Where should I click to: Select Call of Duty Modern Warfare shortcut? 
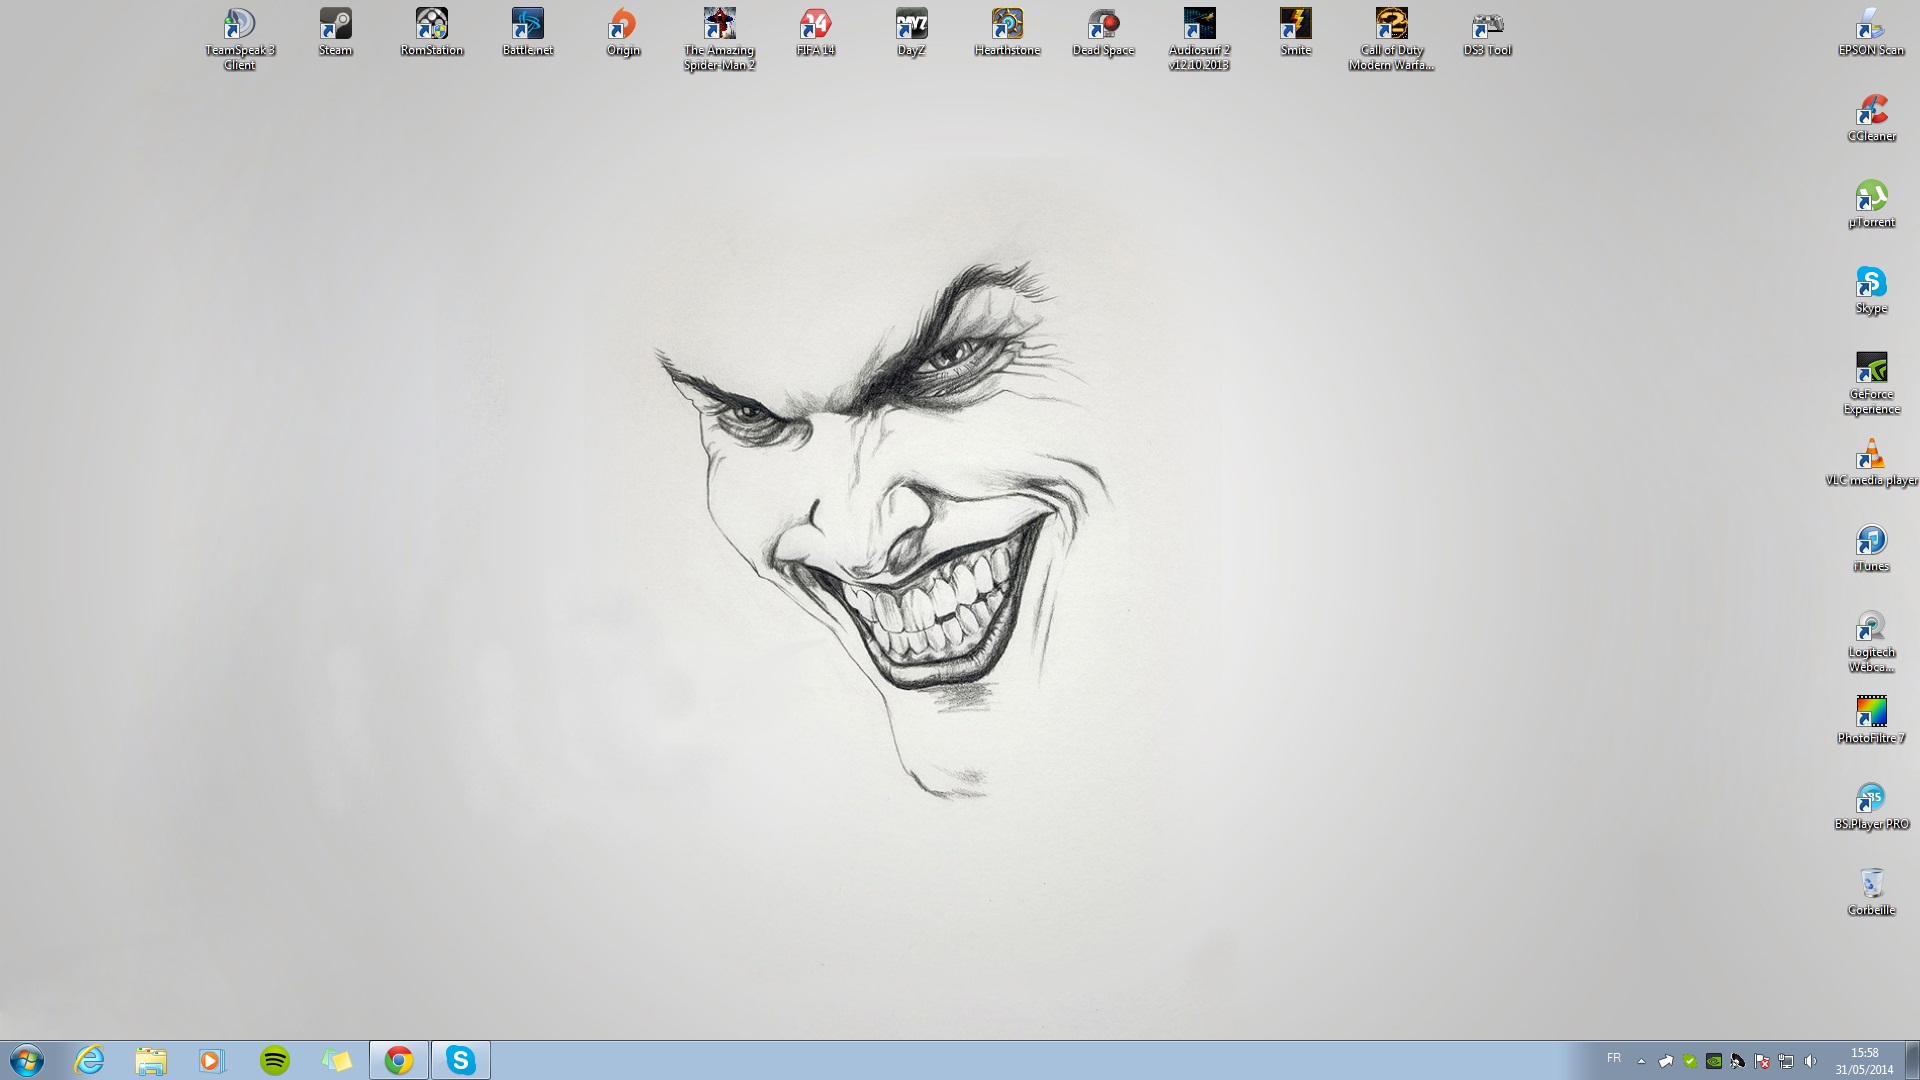(1391, 39)
